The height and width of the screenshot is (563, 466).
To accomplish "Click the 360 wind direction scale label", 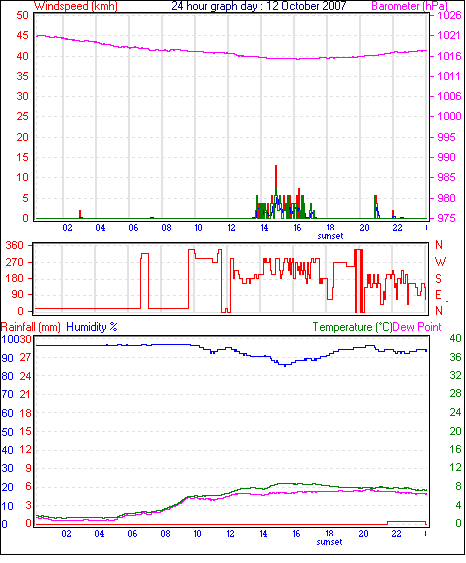I will [x=15, y=246].
